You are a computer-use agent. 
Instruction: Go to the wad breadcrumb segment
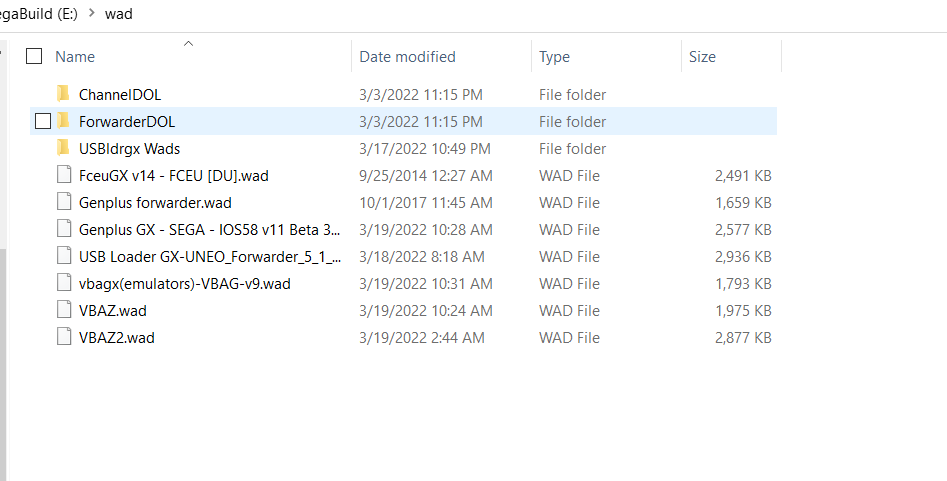tap(118, 13)
